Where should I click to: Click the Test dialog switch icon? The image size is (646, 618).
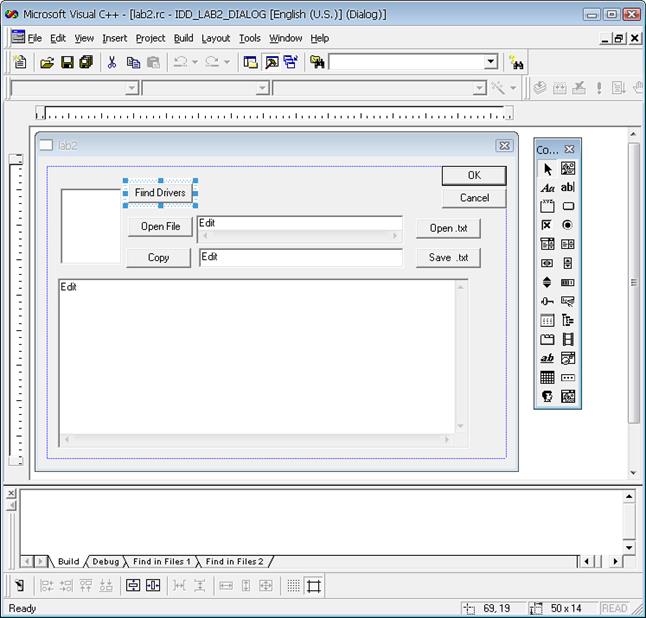click(19, 585)
